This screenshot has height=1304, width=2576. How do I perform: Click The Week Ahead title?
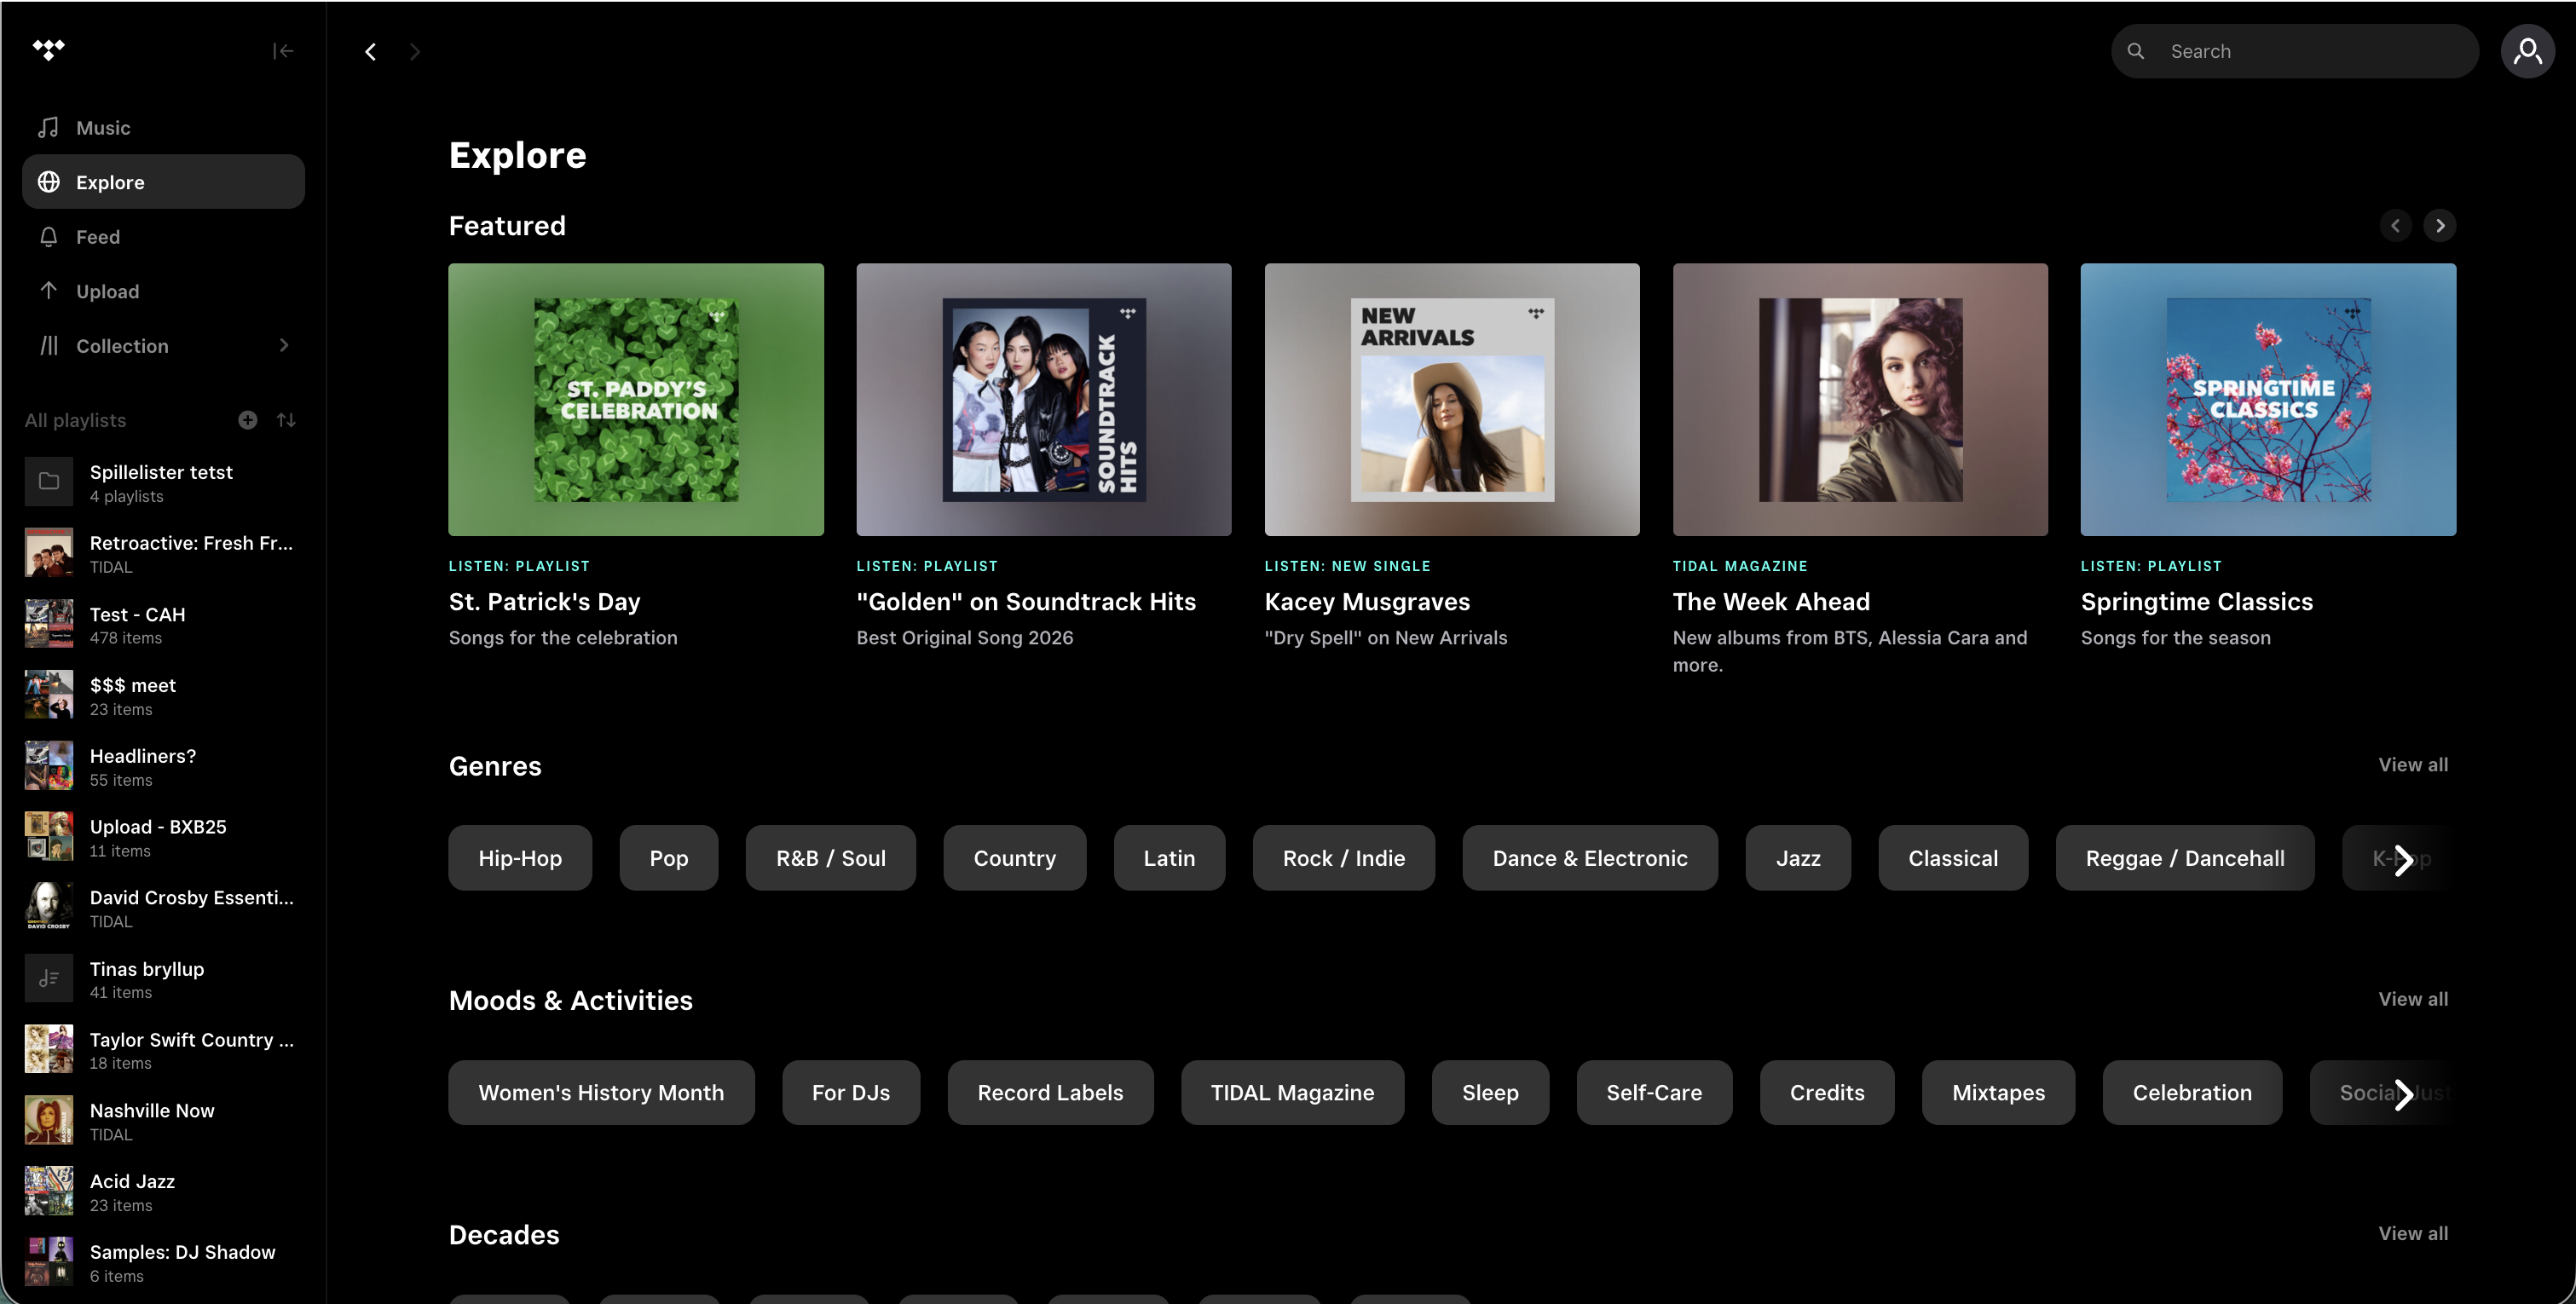1771,602
